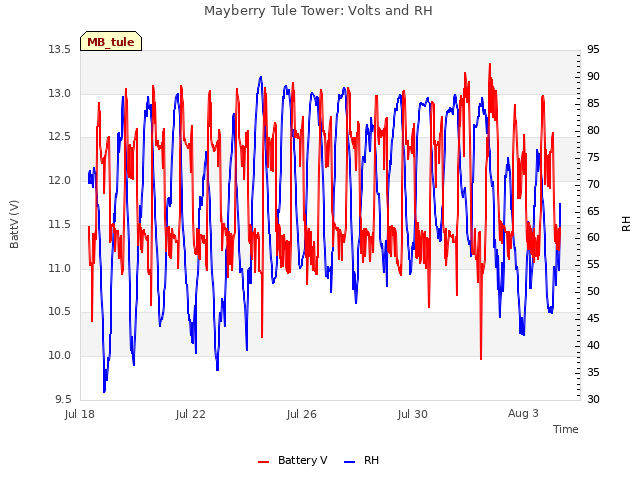Click the 85 right axis tick label
The width and height of the screenshot is (640, 480).
593,104
